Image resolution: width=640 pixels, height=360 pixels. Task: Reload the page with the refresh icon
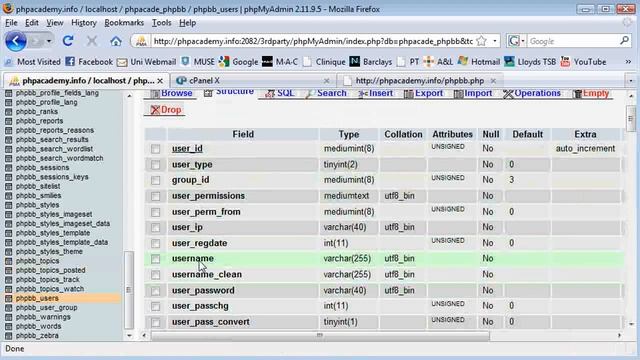tap(68, 41)
